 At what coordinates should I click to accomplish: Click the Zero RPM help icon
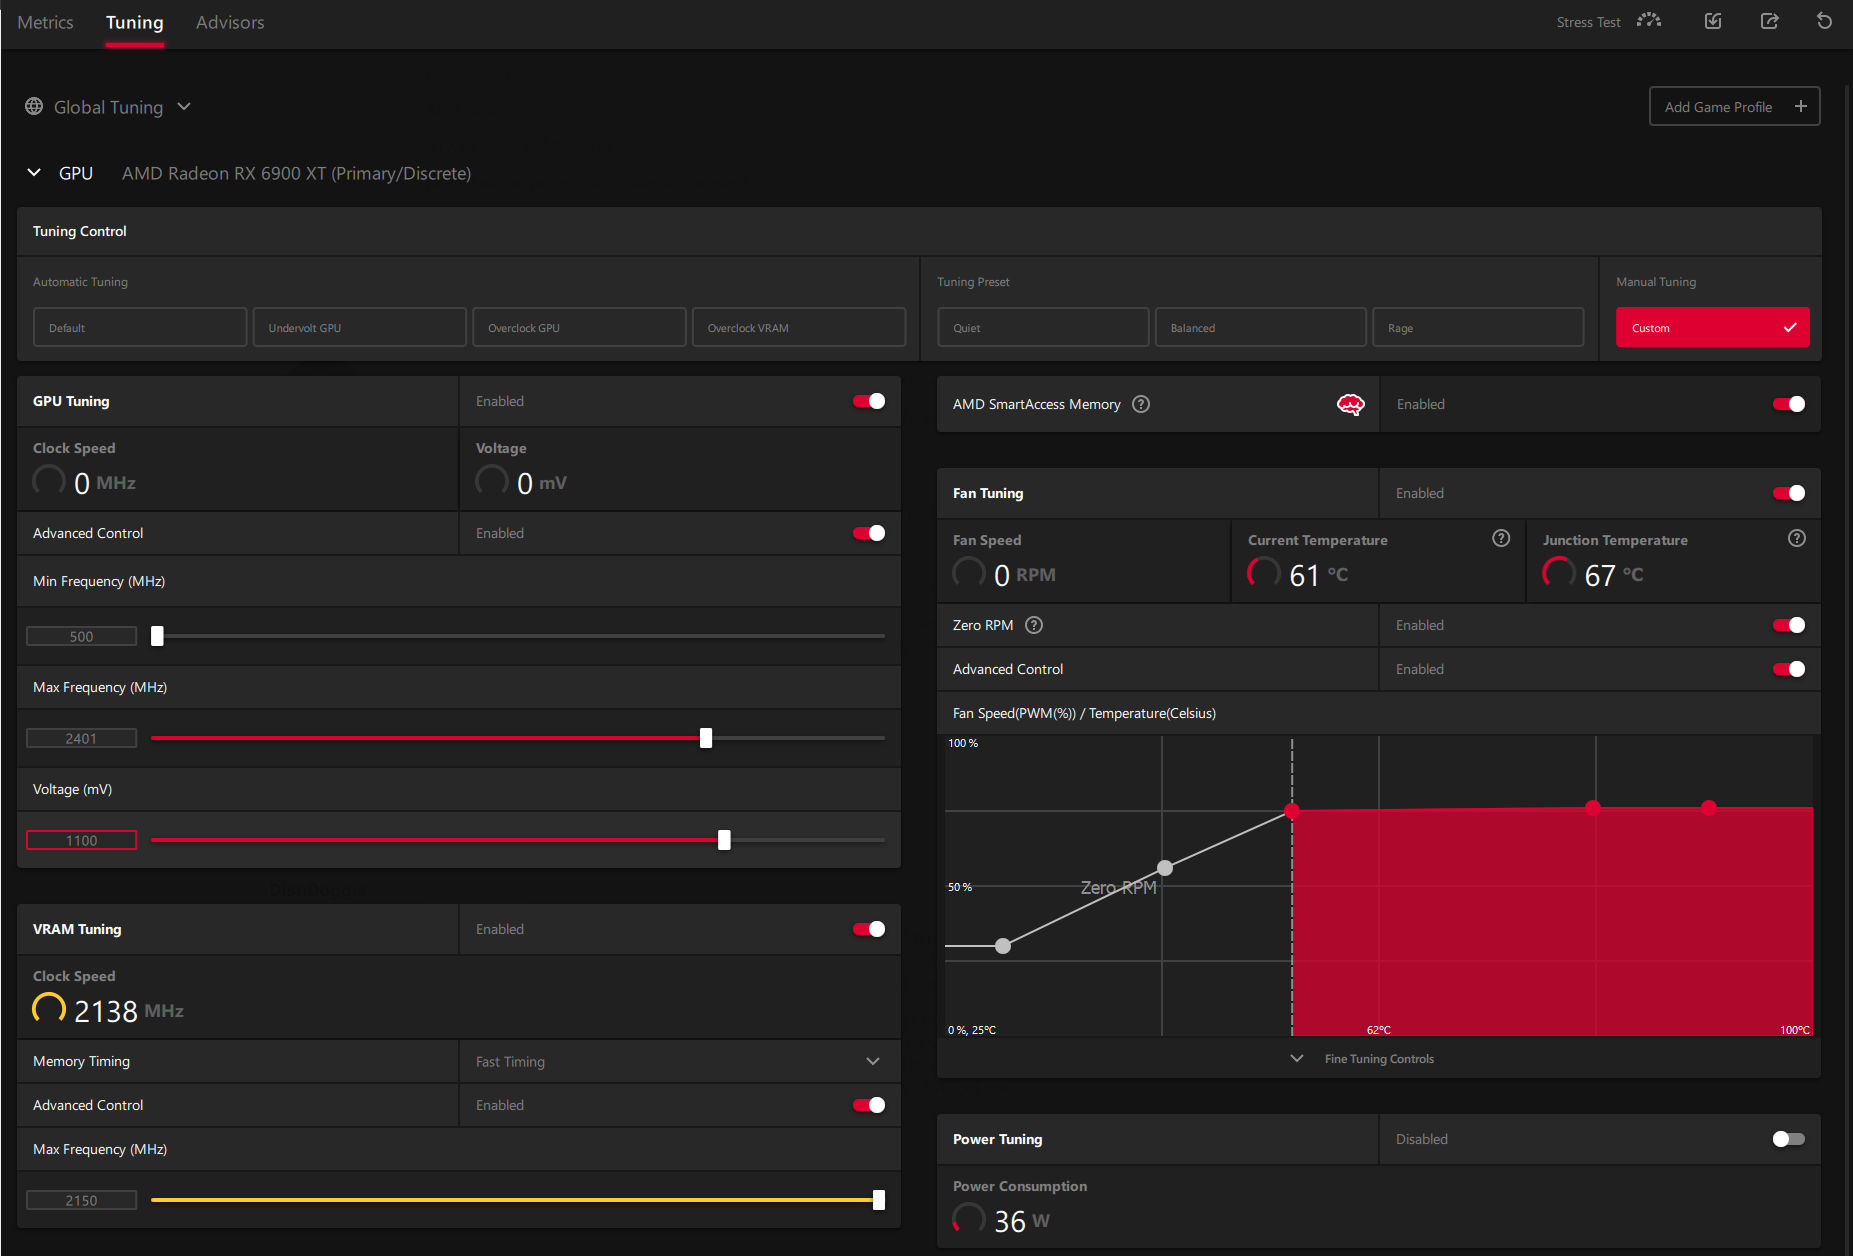click(x=1034, y=625)
